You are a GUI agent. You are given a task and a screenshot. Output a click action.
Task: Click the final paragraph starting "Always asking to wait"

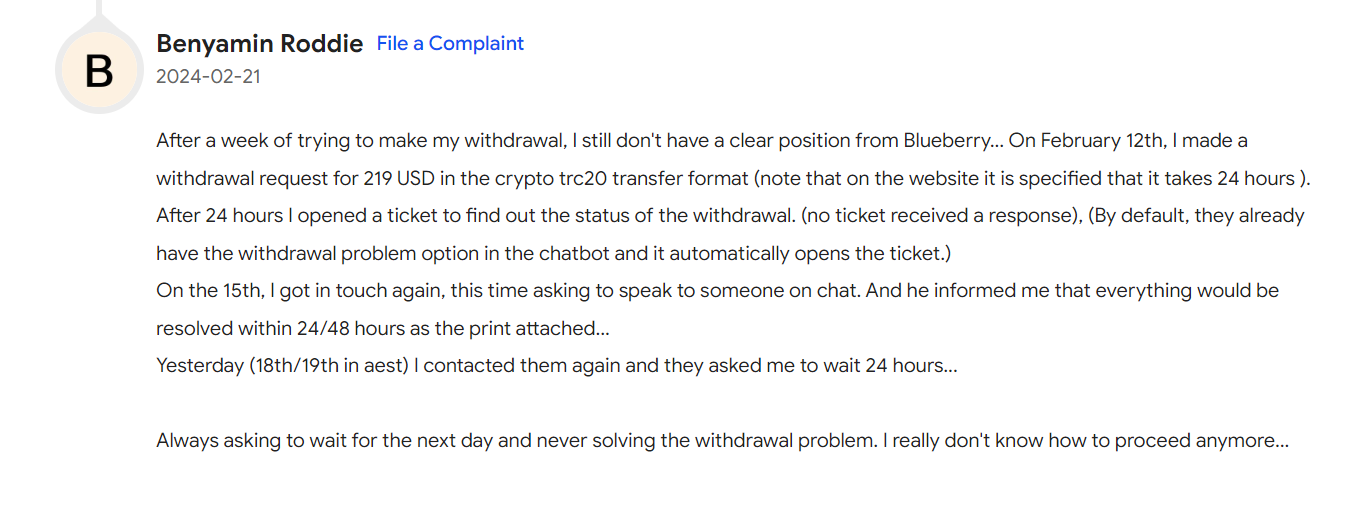(x=722, y=441)
